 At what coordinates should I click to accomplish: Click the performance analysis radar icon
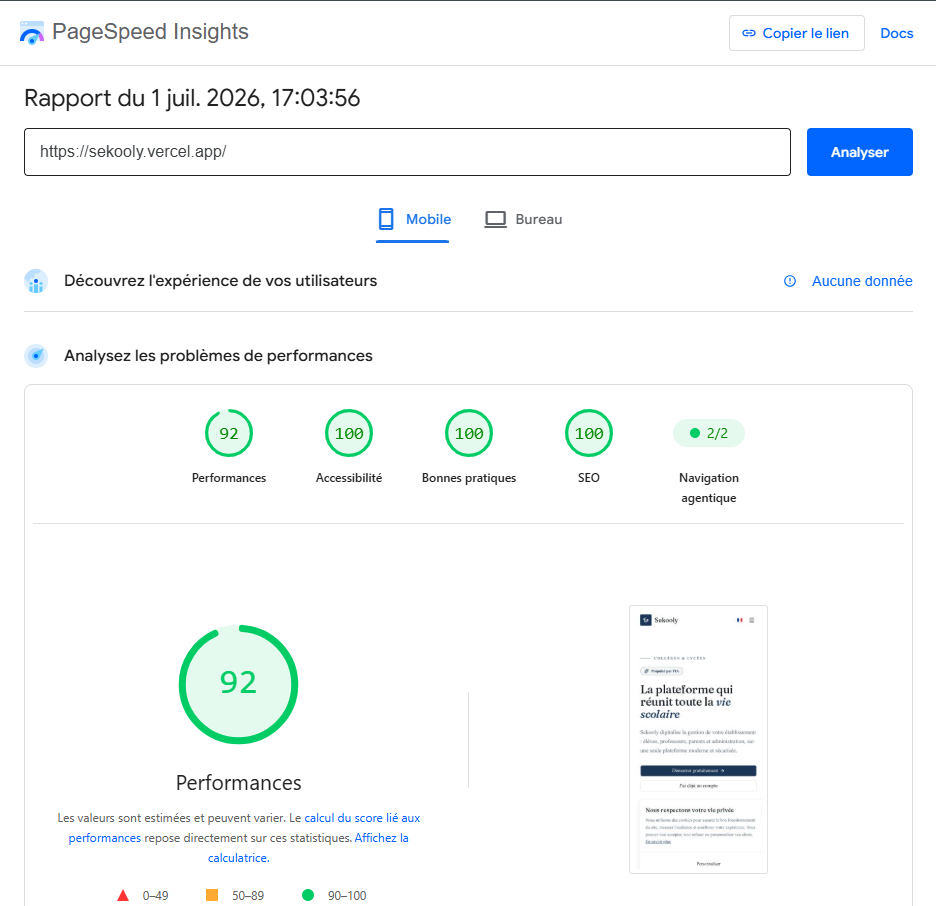36,356
